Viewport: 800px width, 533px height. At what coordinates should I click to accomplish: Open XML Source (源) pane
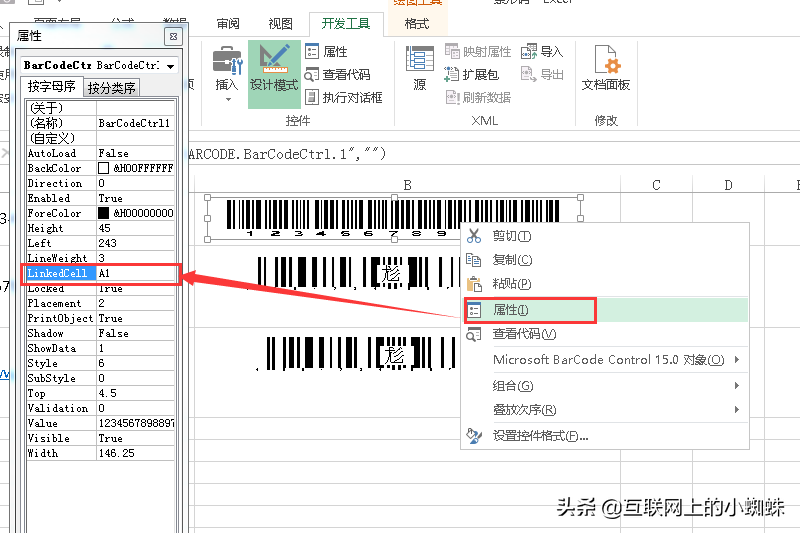(x=420, y=68)
